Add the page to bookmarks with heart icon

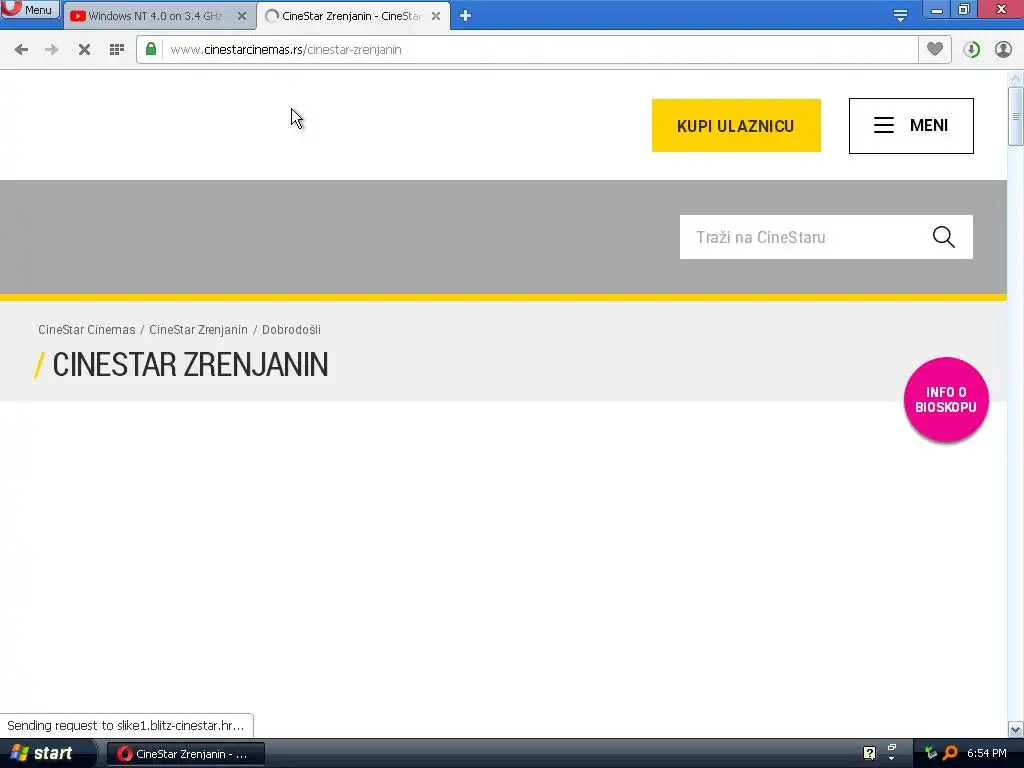tap(935, 49)
